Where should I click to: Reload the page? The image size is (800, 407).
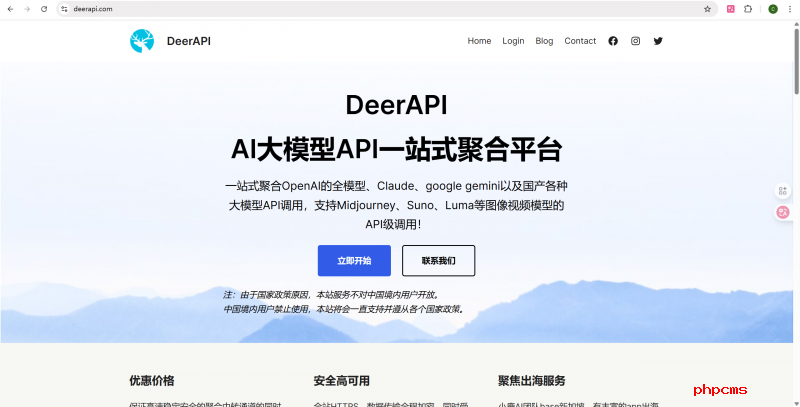click(x=43, y=8)
